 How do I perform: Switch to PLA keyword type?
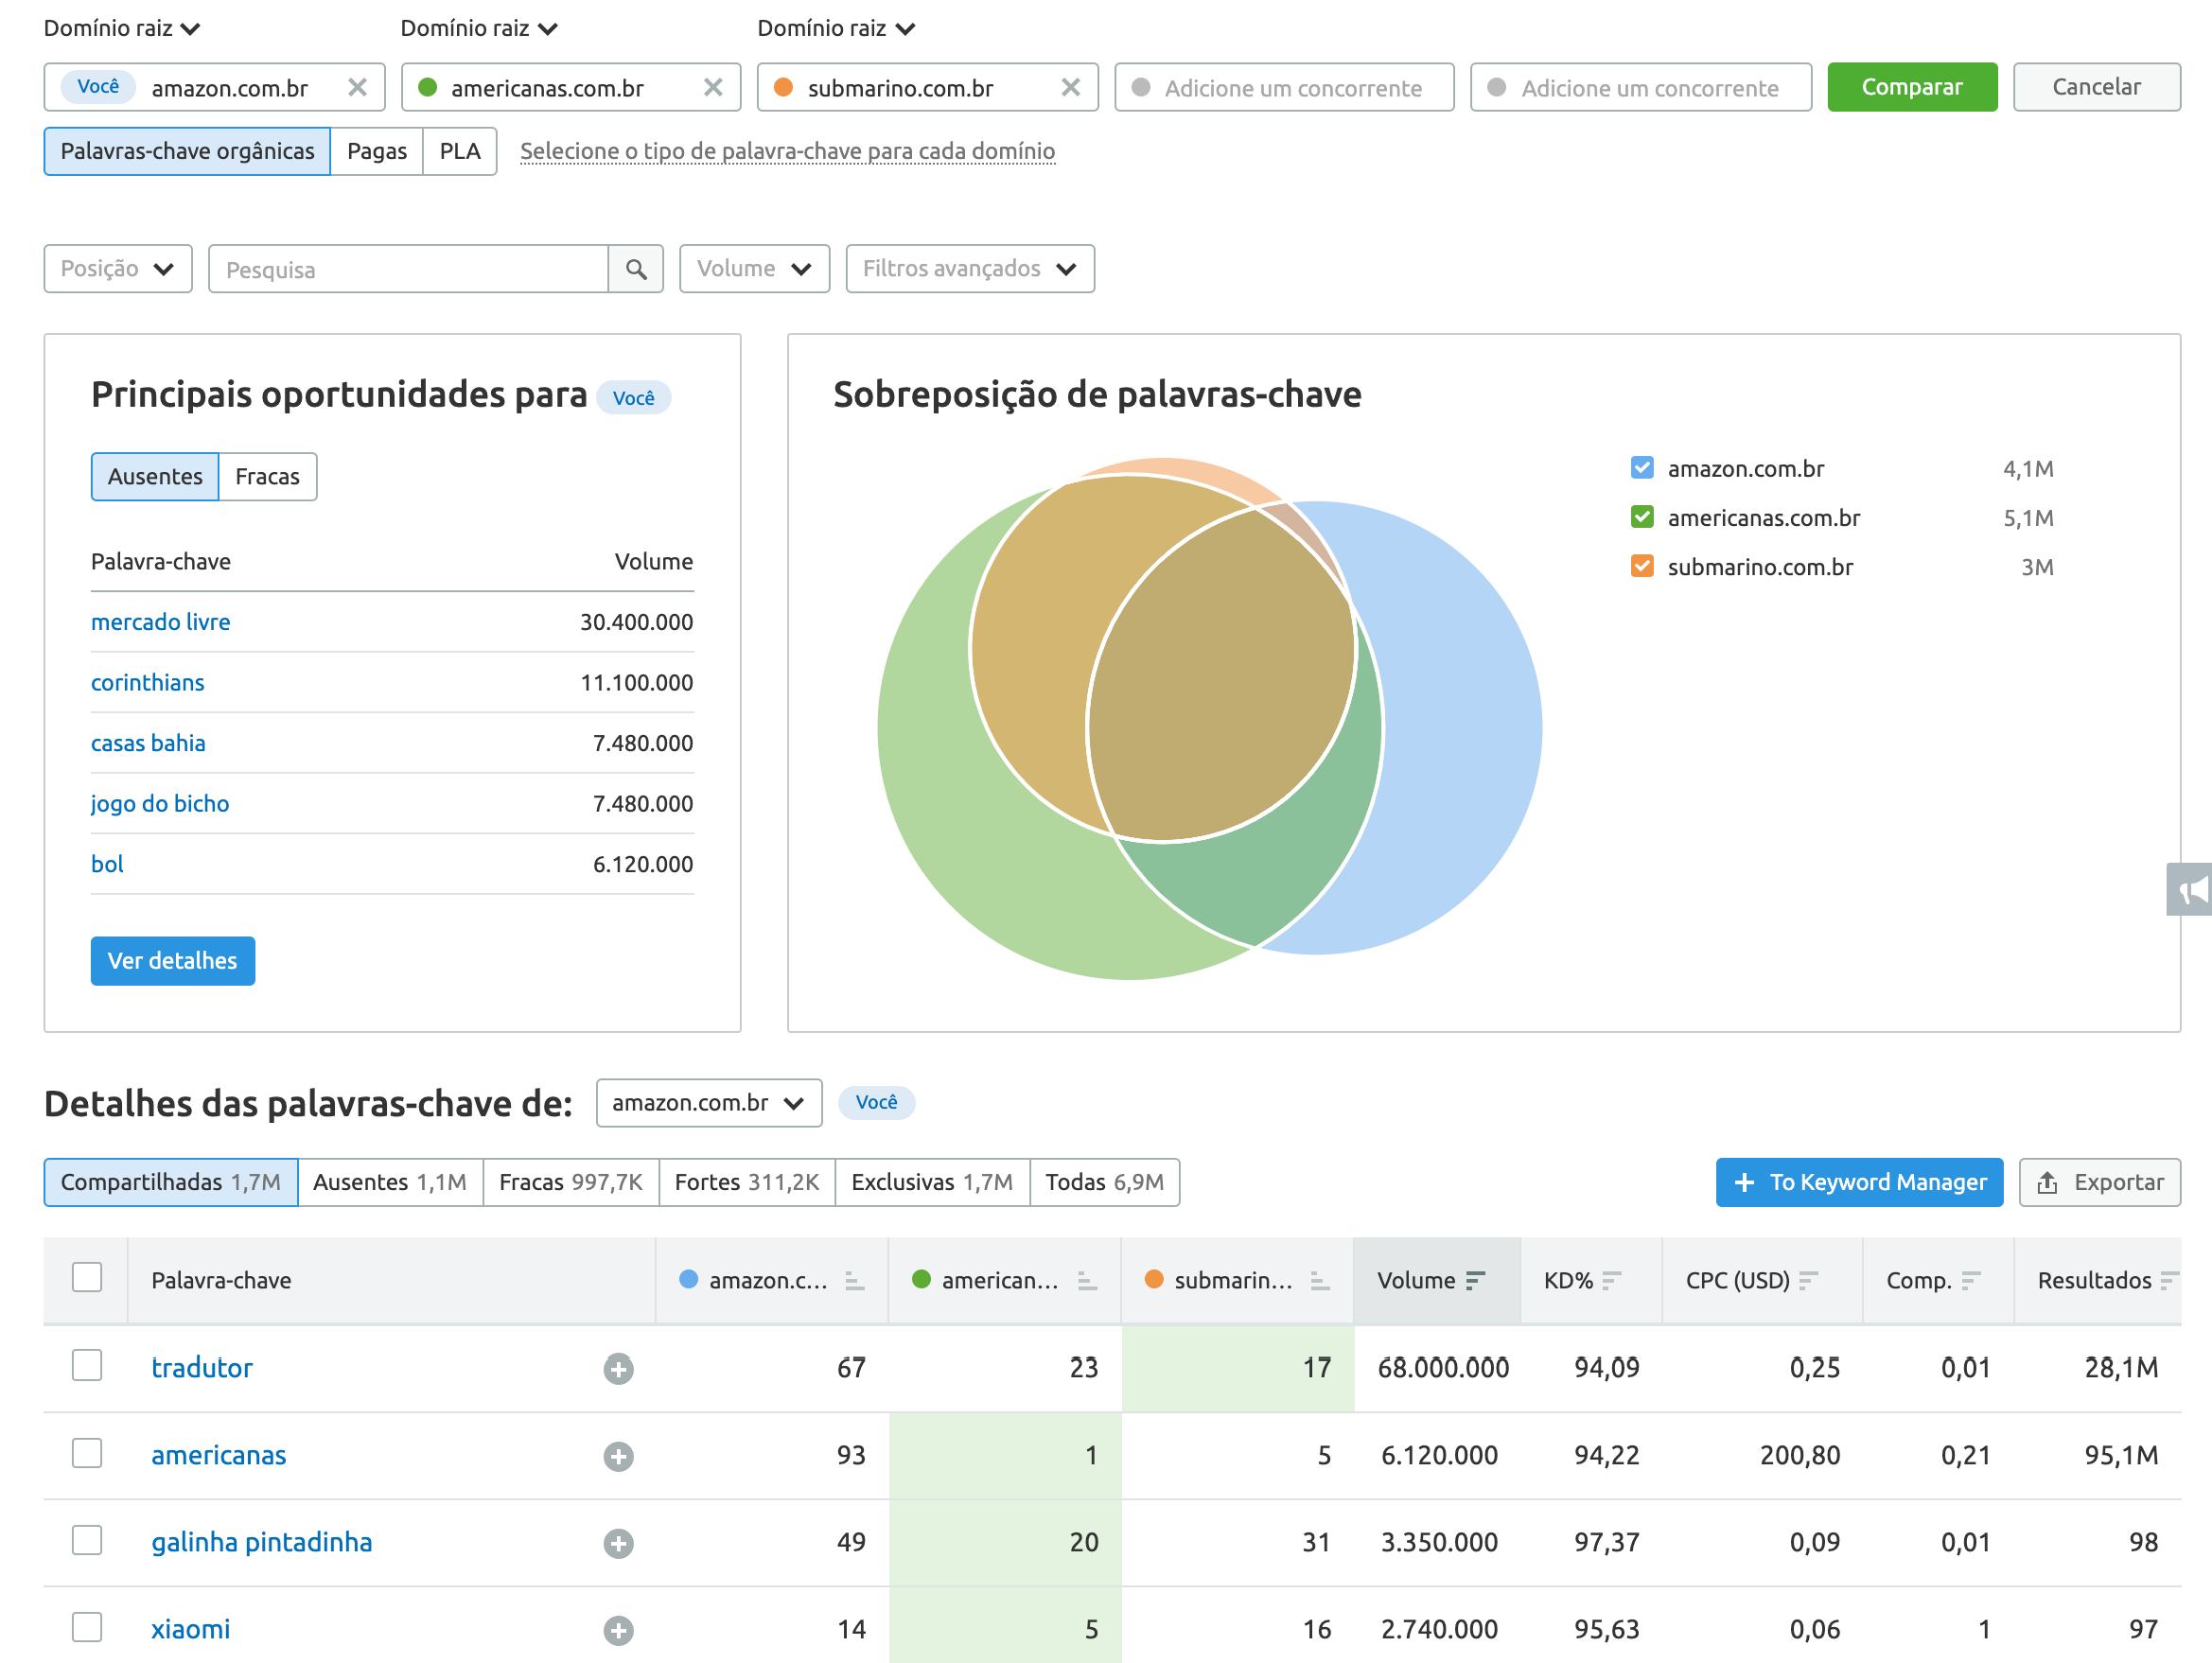click(460, 151)
